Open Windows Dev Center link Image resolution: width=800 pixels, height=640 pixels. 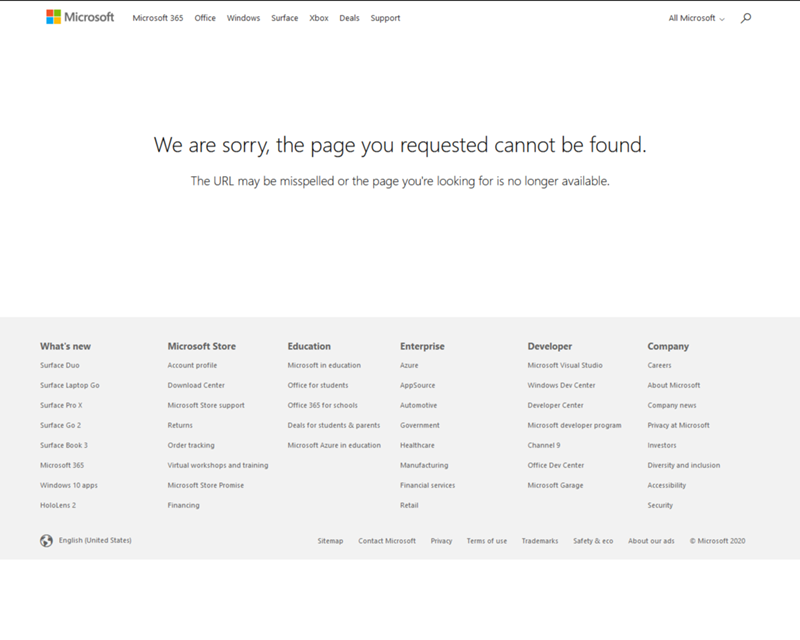561,385
